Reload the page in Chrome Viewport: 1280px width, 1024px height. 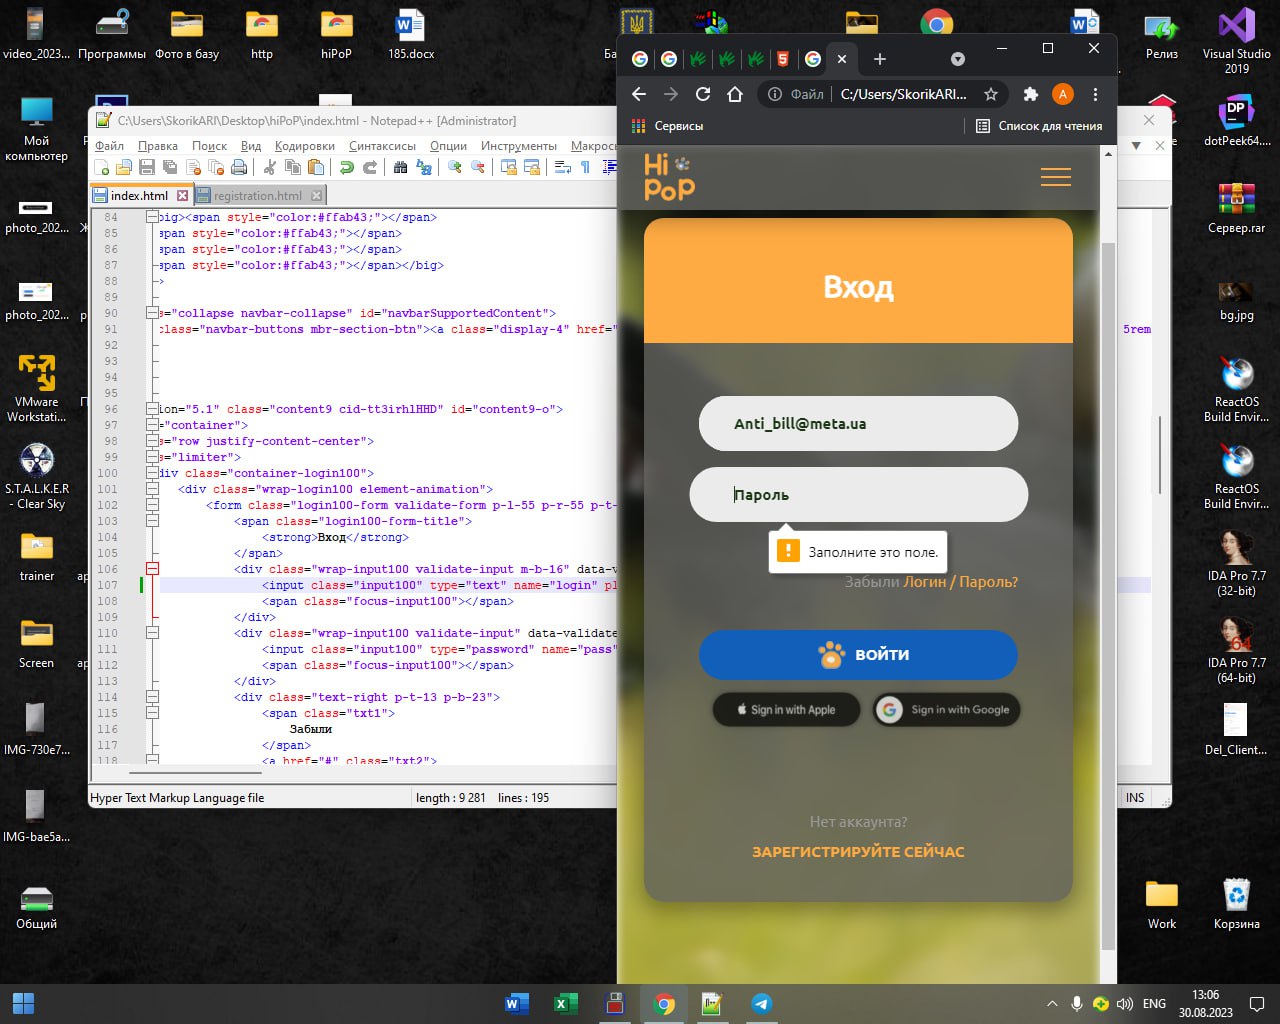[x=703, y=94]
